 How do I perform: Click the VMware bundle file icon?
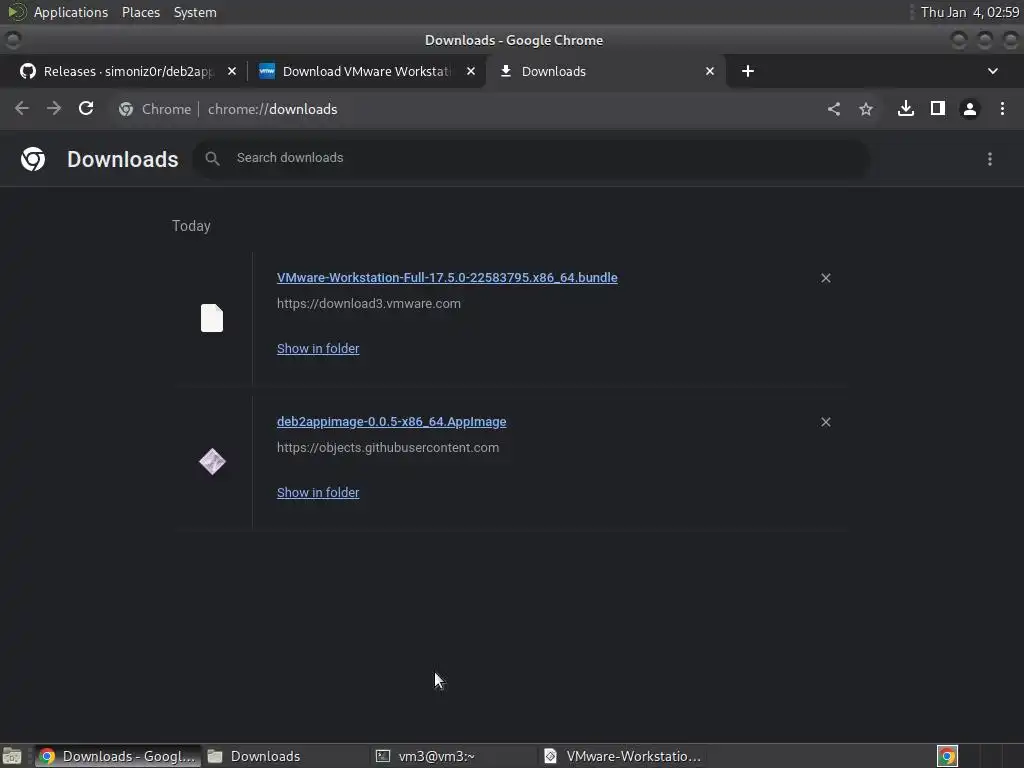(212, 318)
